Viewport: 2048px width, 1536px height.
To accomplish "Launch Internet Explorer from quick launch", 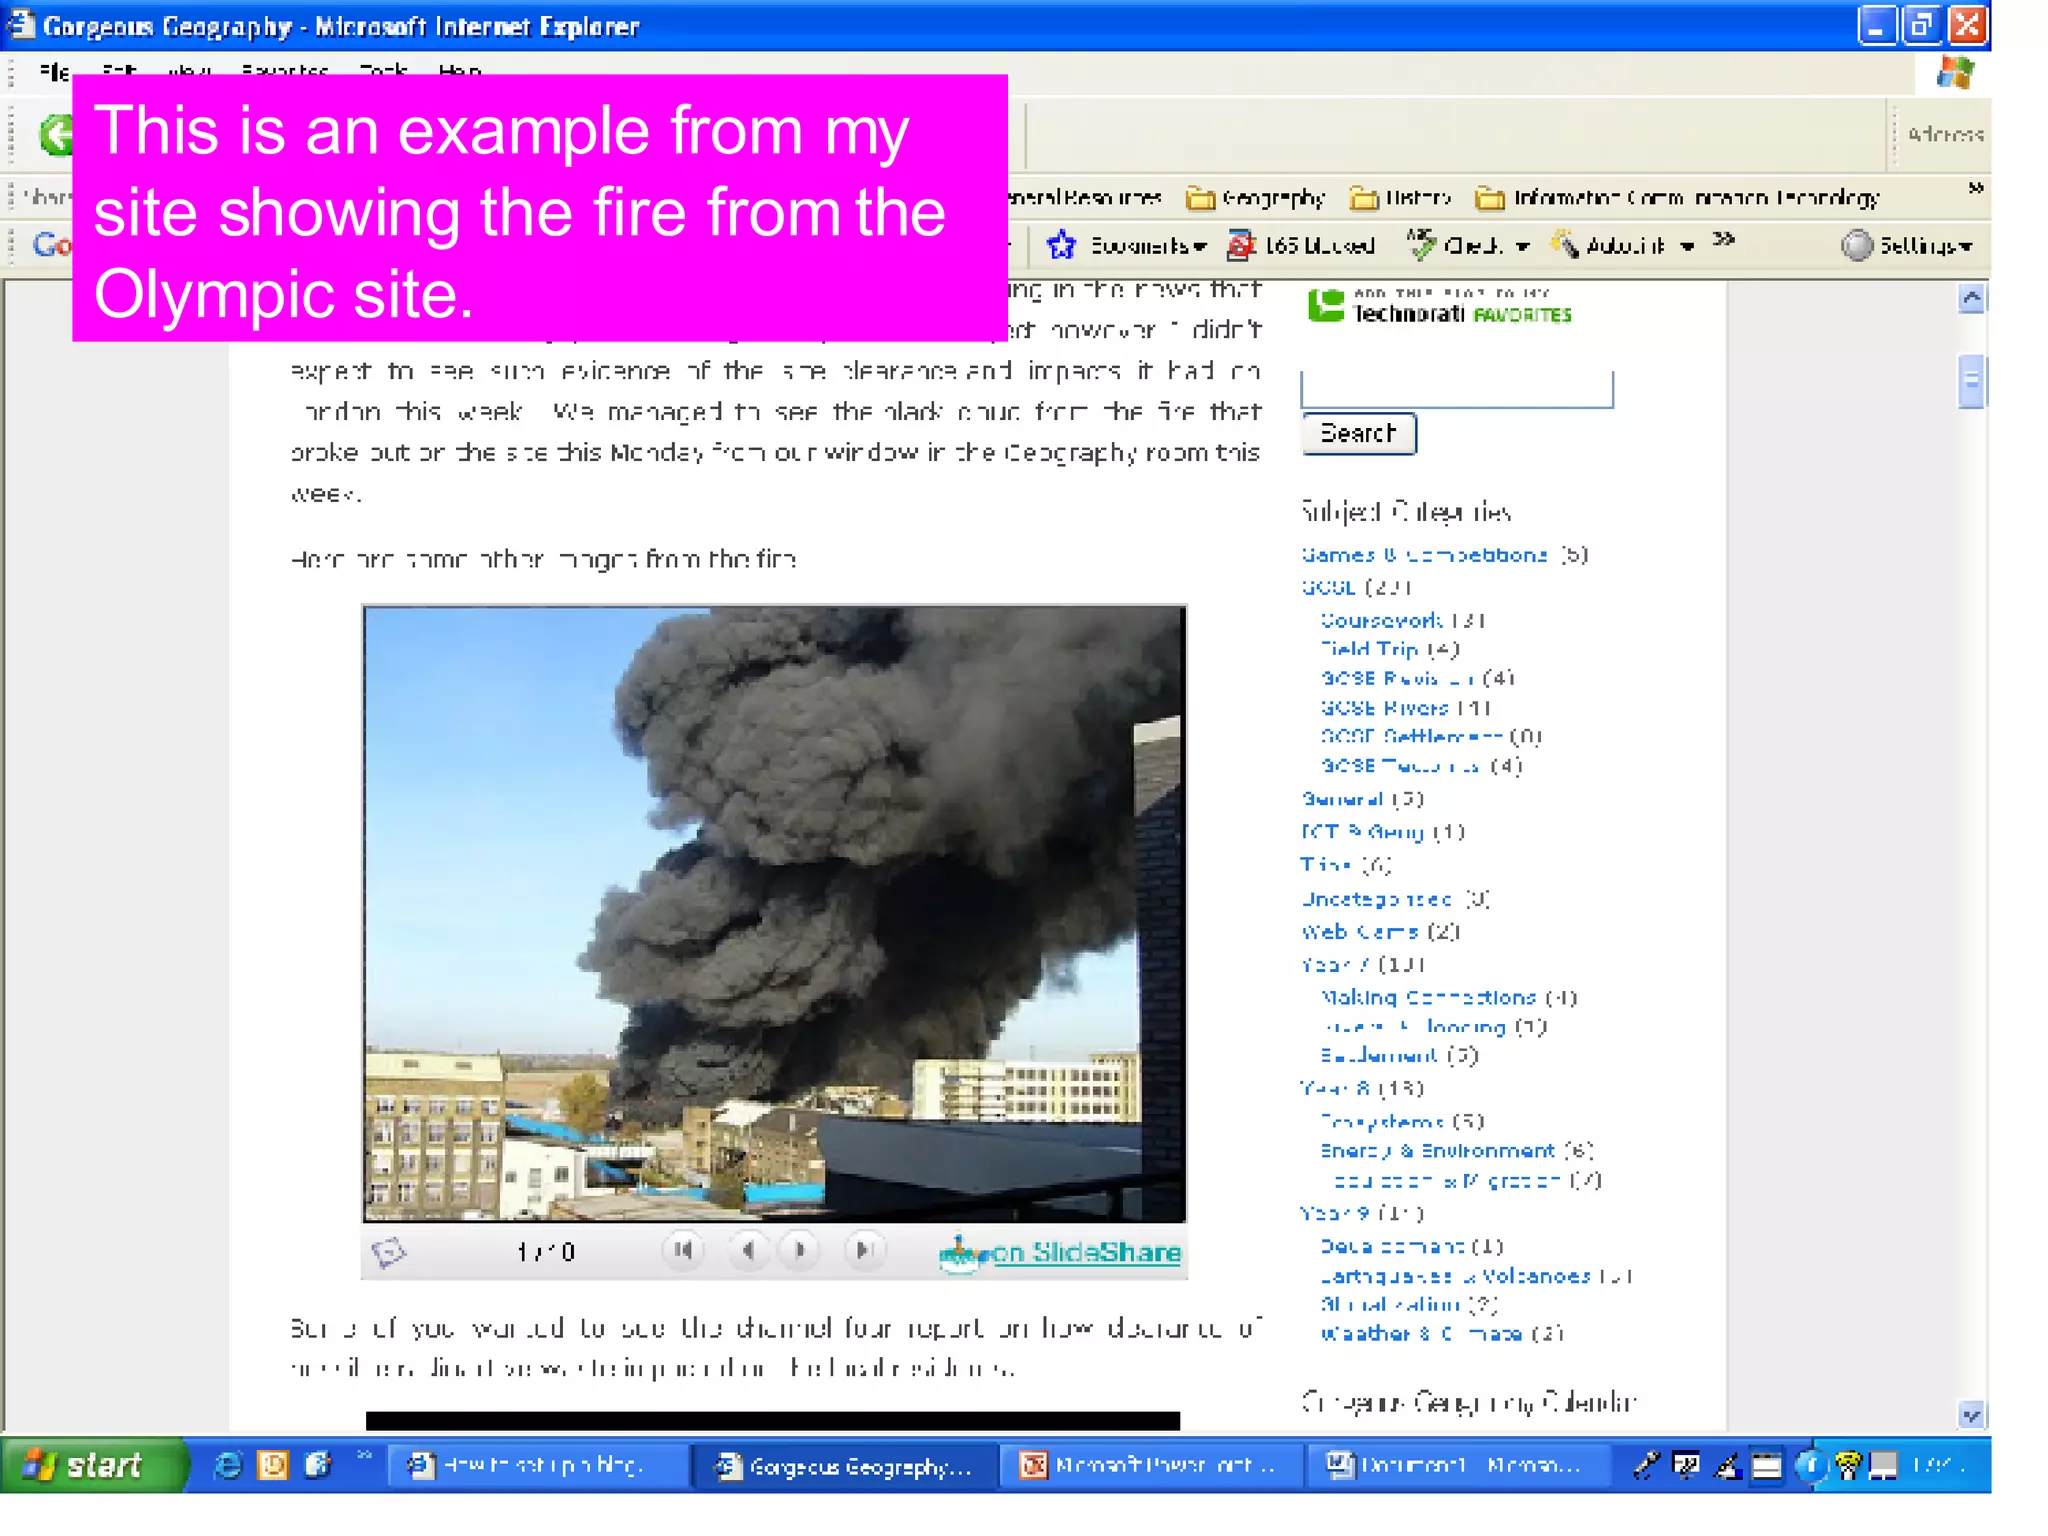I will 228,1465.
